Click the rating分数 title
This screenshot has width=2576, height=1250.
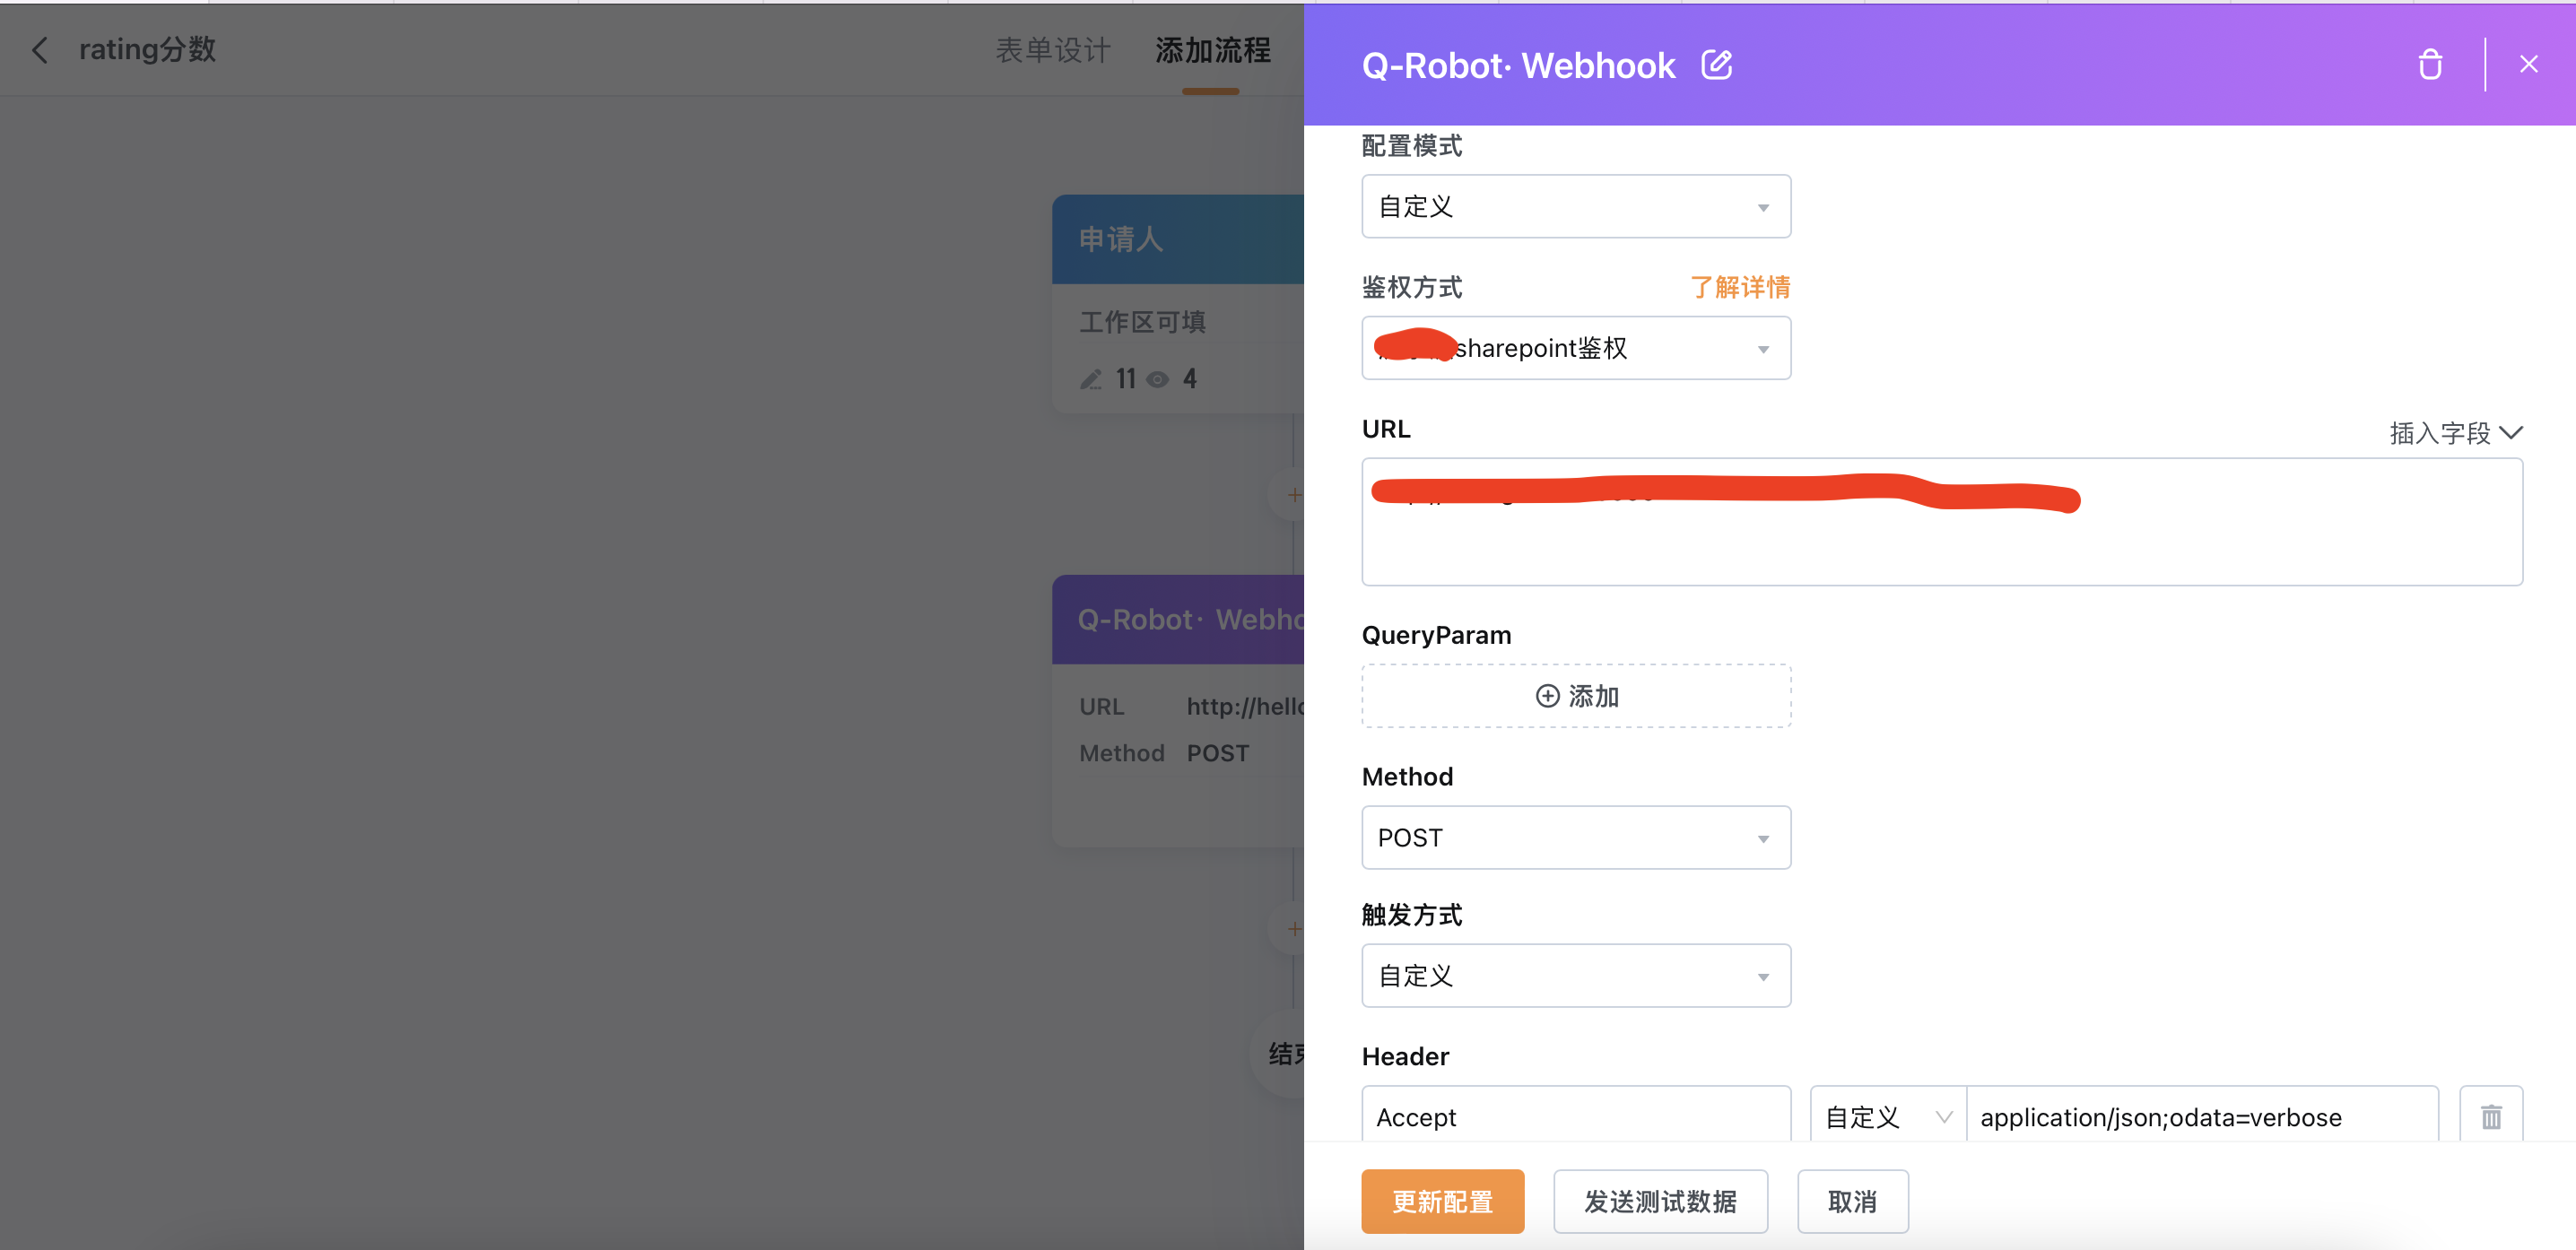[147, 49]
